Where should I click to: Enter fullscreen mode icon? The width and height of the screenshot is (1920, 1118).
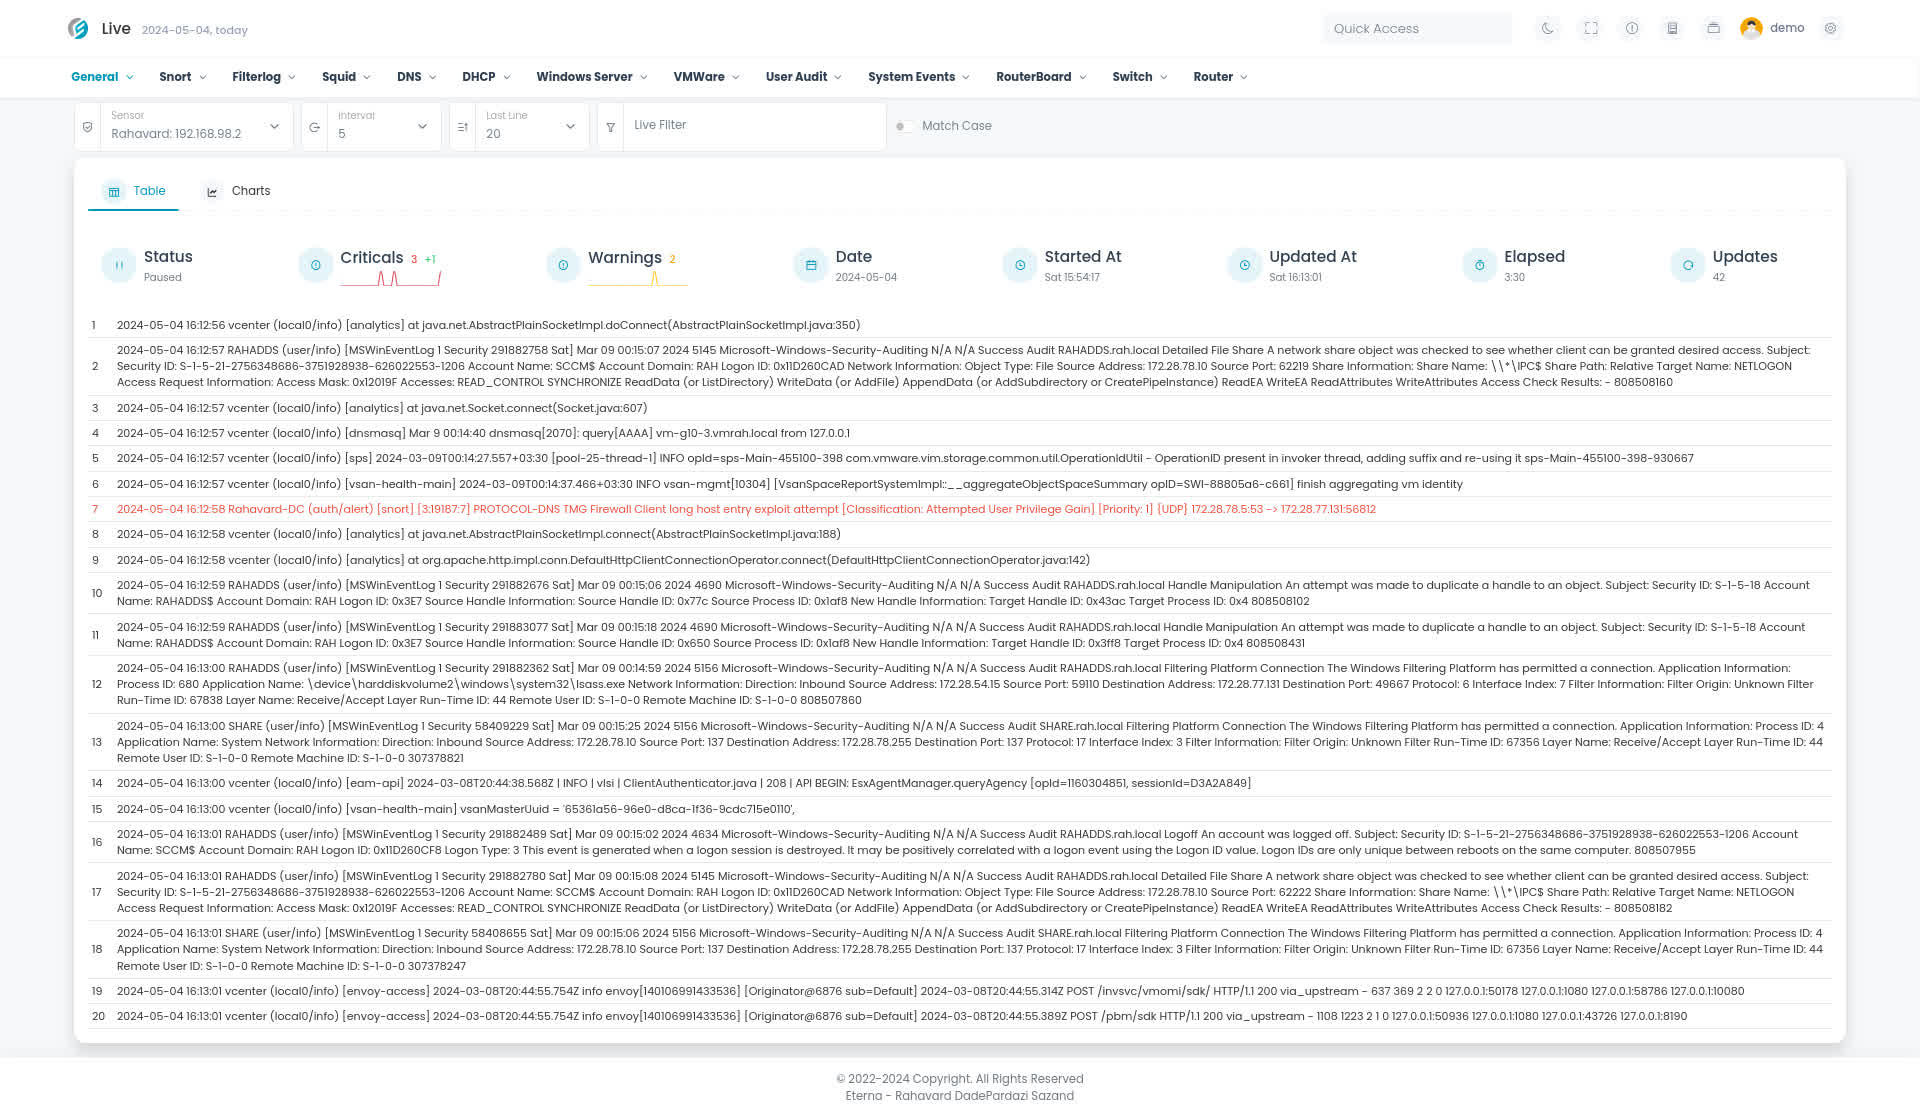[1591, 29]
